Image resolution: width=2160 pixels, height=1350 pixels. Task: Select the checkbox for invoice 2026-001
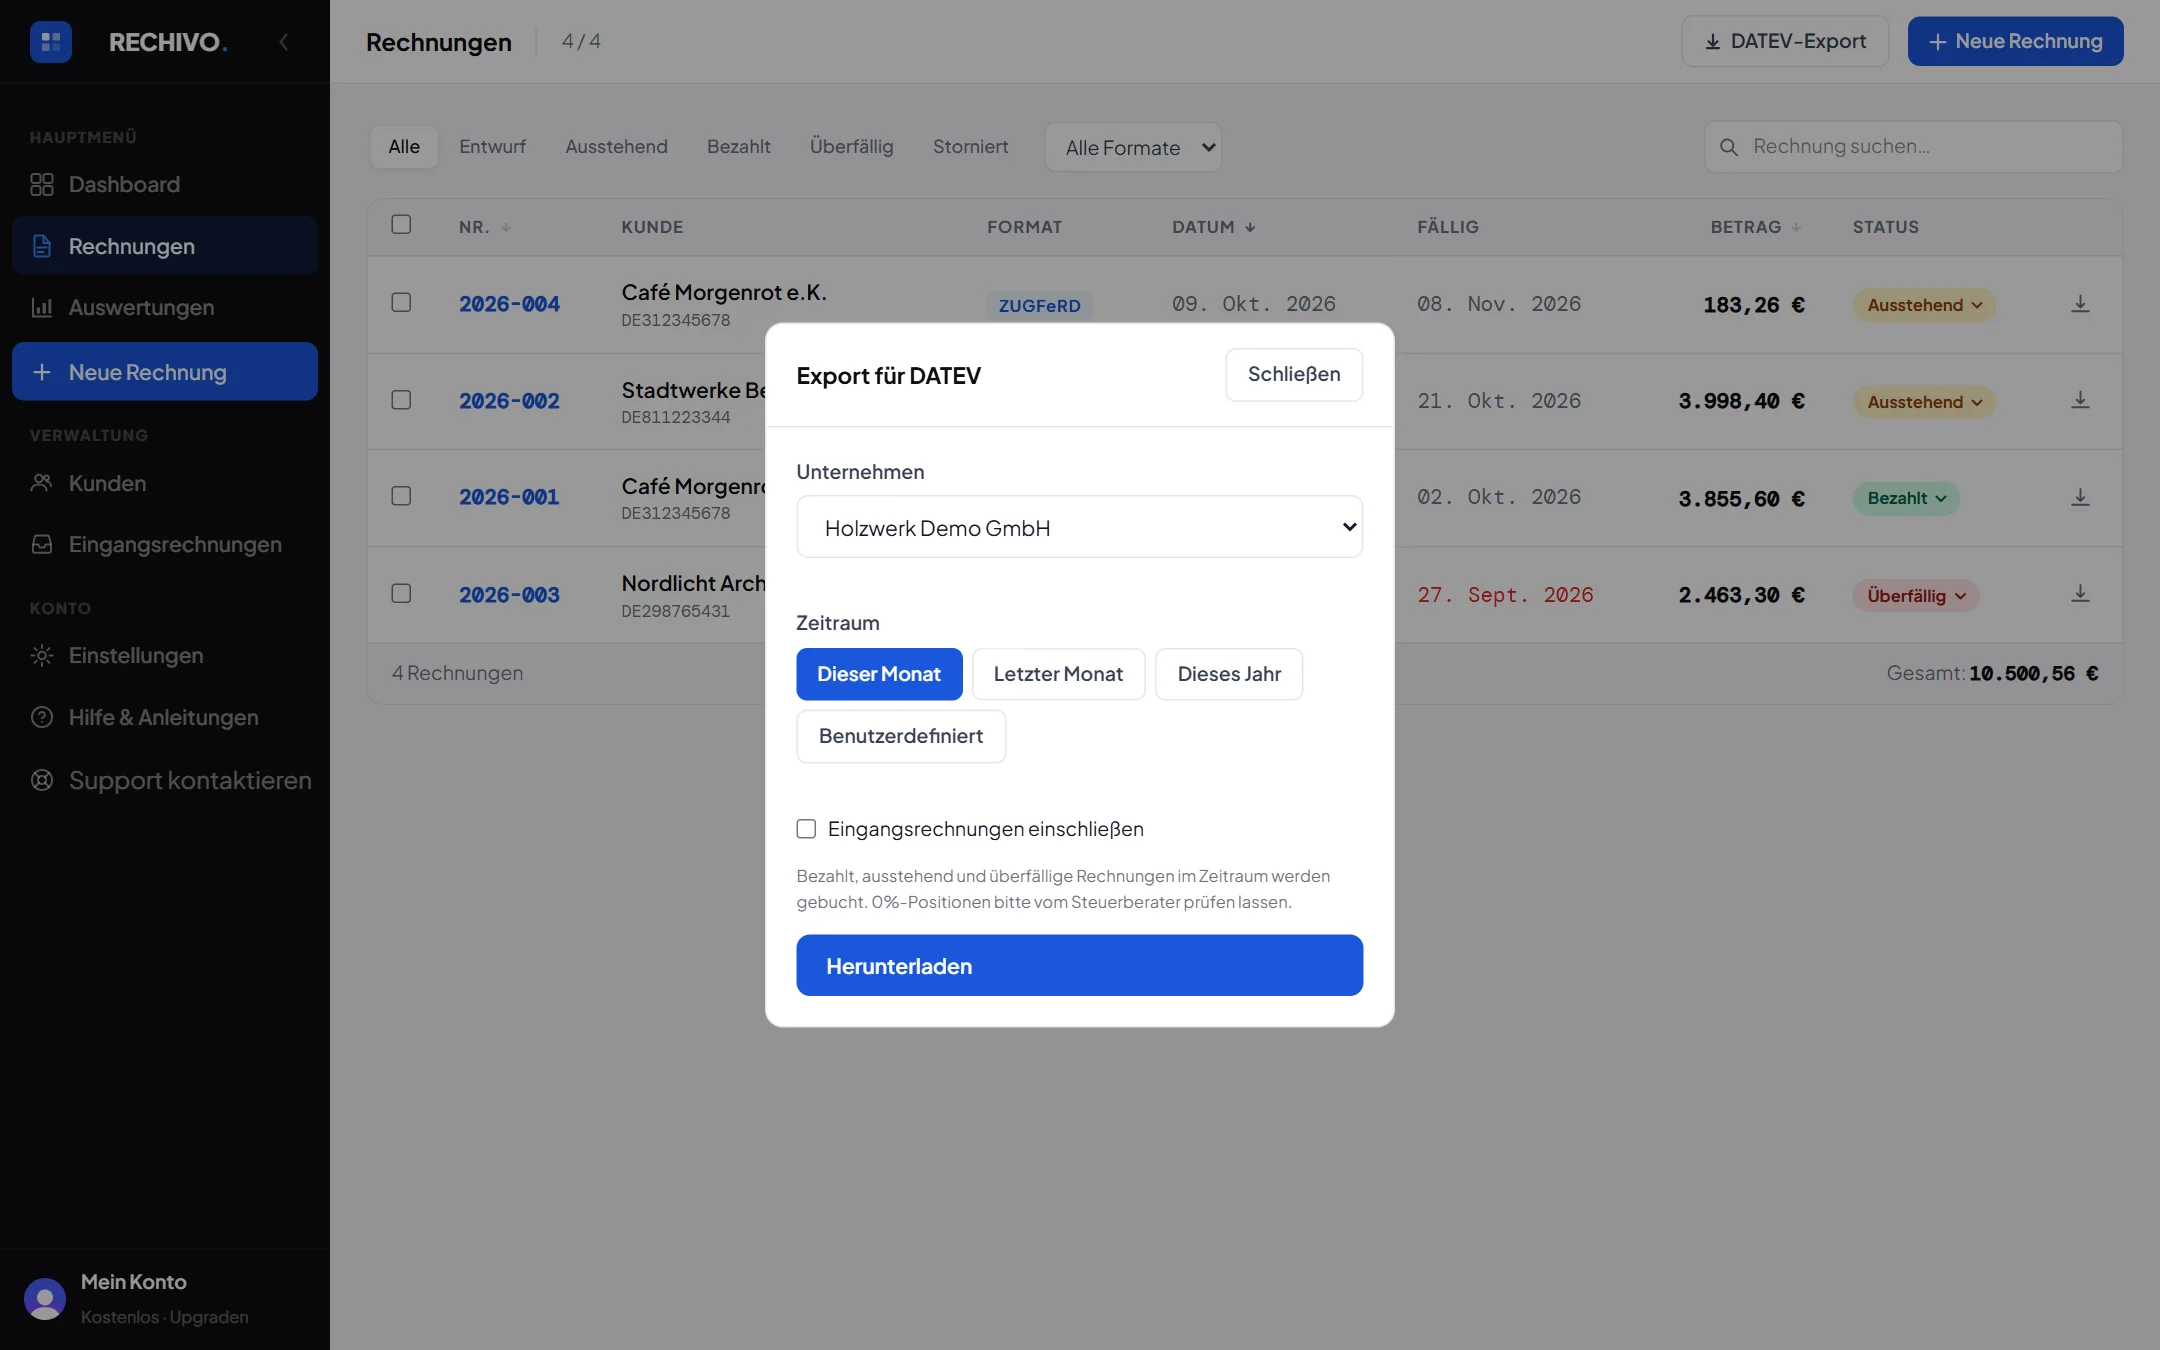click(x=401, y=496)
